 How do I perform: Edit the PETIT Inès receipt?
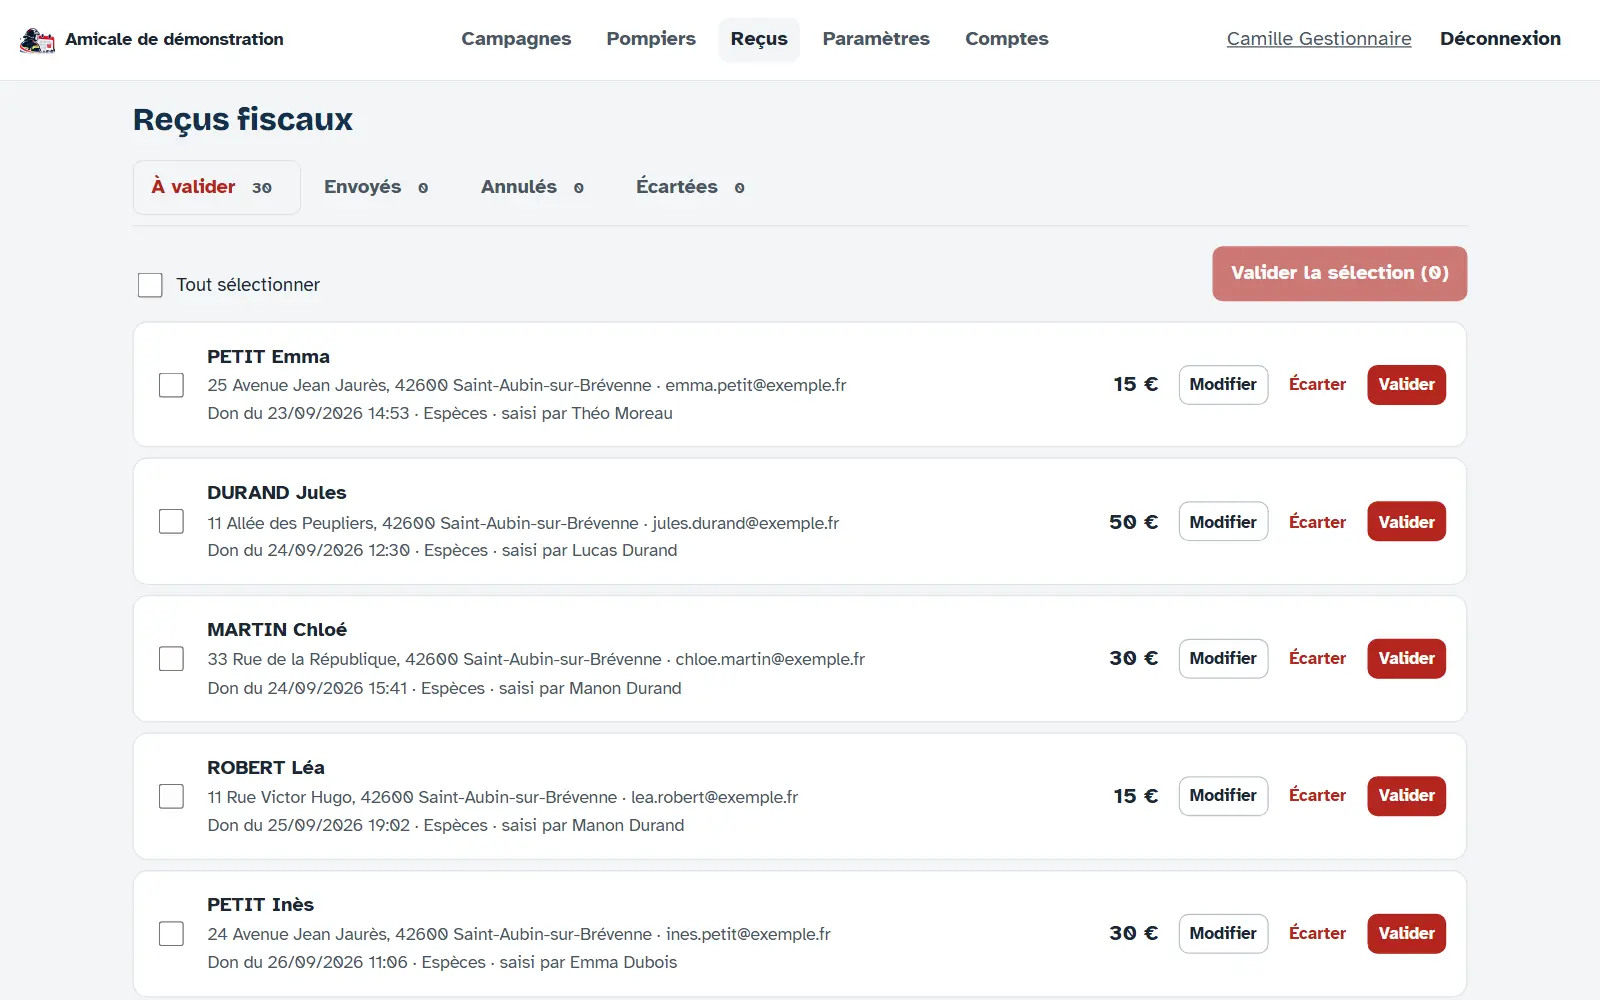point(1223,934)
